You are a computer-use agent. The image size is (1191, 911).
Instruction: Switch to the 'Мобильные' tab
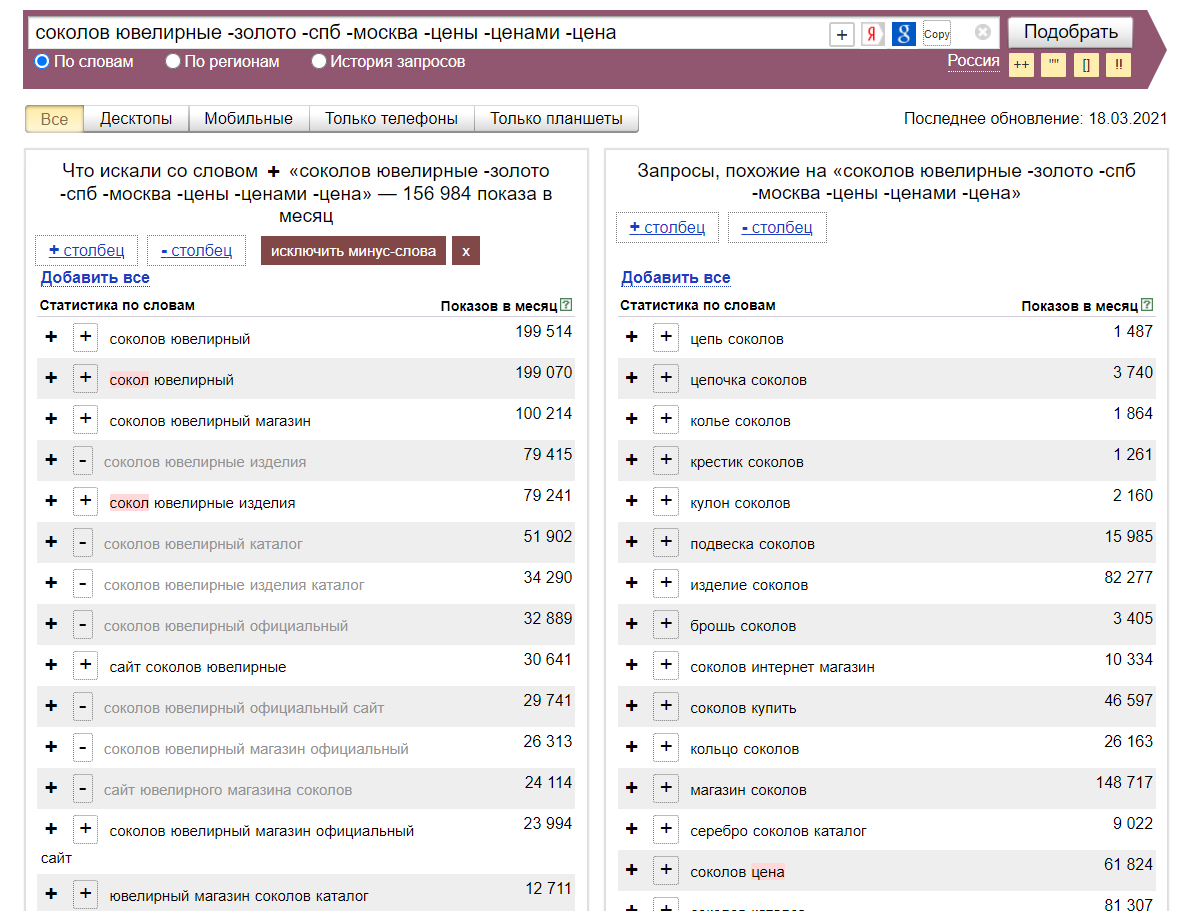tap(248, 119)
